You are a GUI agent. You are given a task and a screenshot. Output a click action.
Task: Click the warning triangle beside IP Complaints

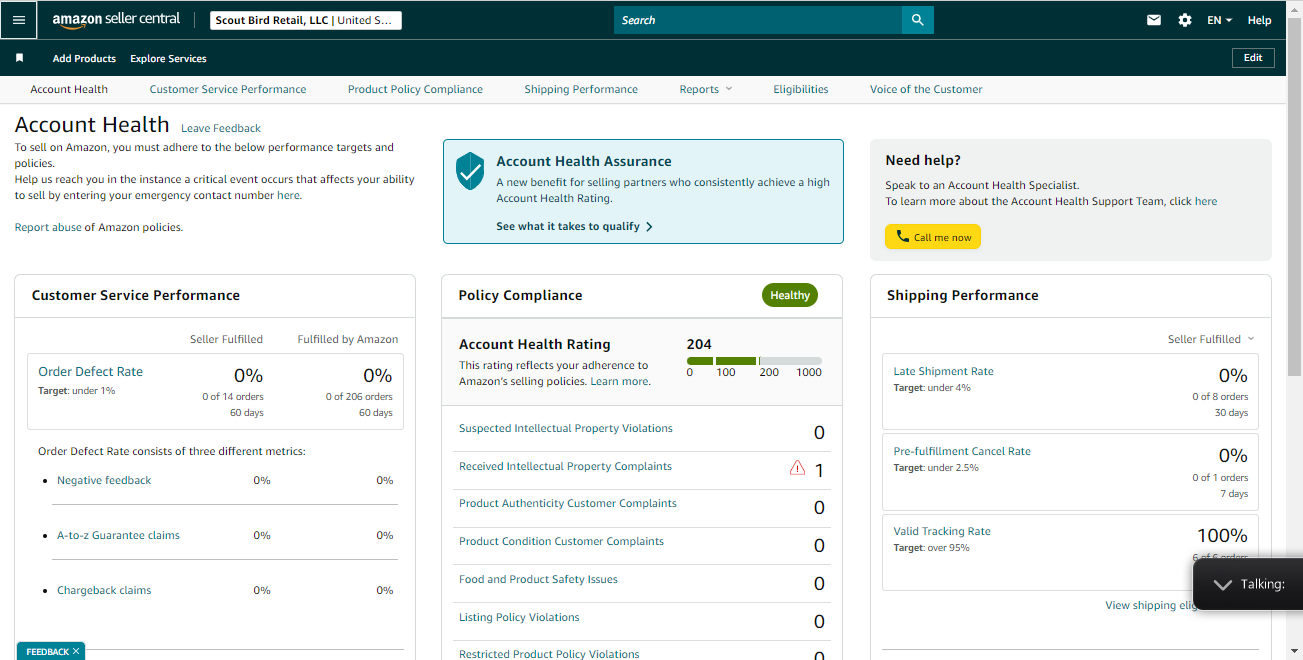(797, 467)
